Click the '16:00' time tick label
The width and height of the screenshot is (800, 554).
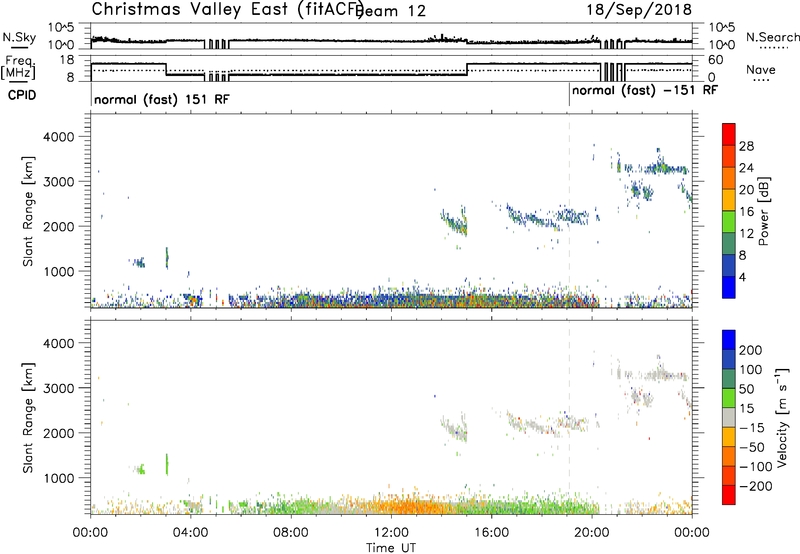[491, 533]
